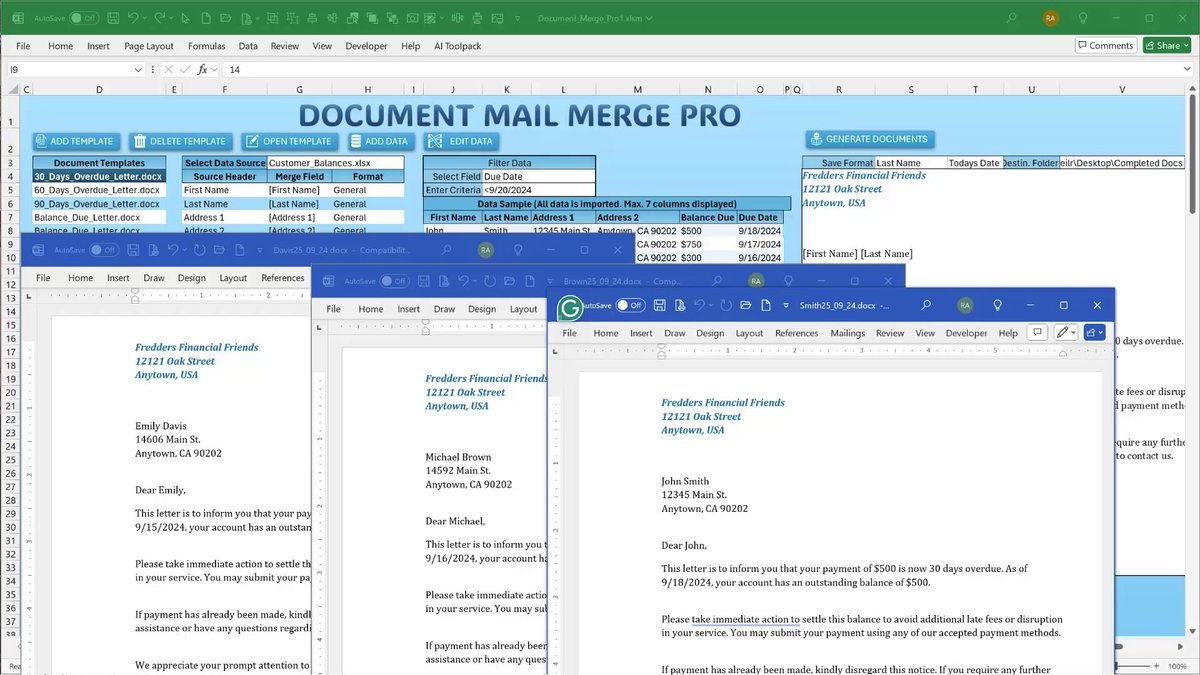The image size is (1200, 675).
Task: Expand the Quick Access Toolbar arrow in Smith25 Word
Action: (x=786, y=305)
